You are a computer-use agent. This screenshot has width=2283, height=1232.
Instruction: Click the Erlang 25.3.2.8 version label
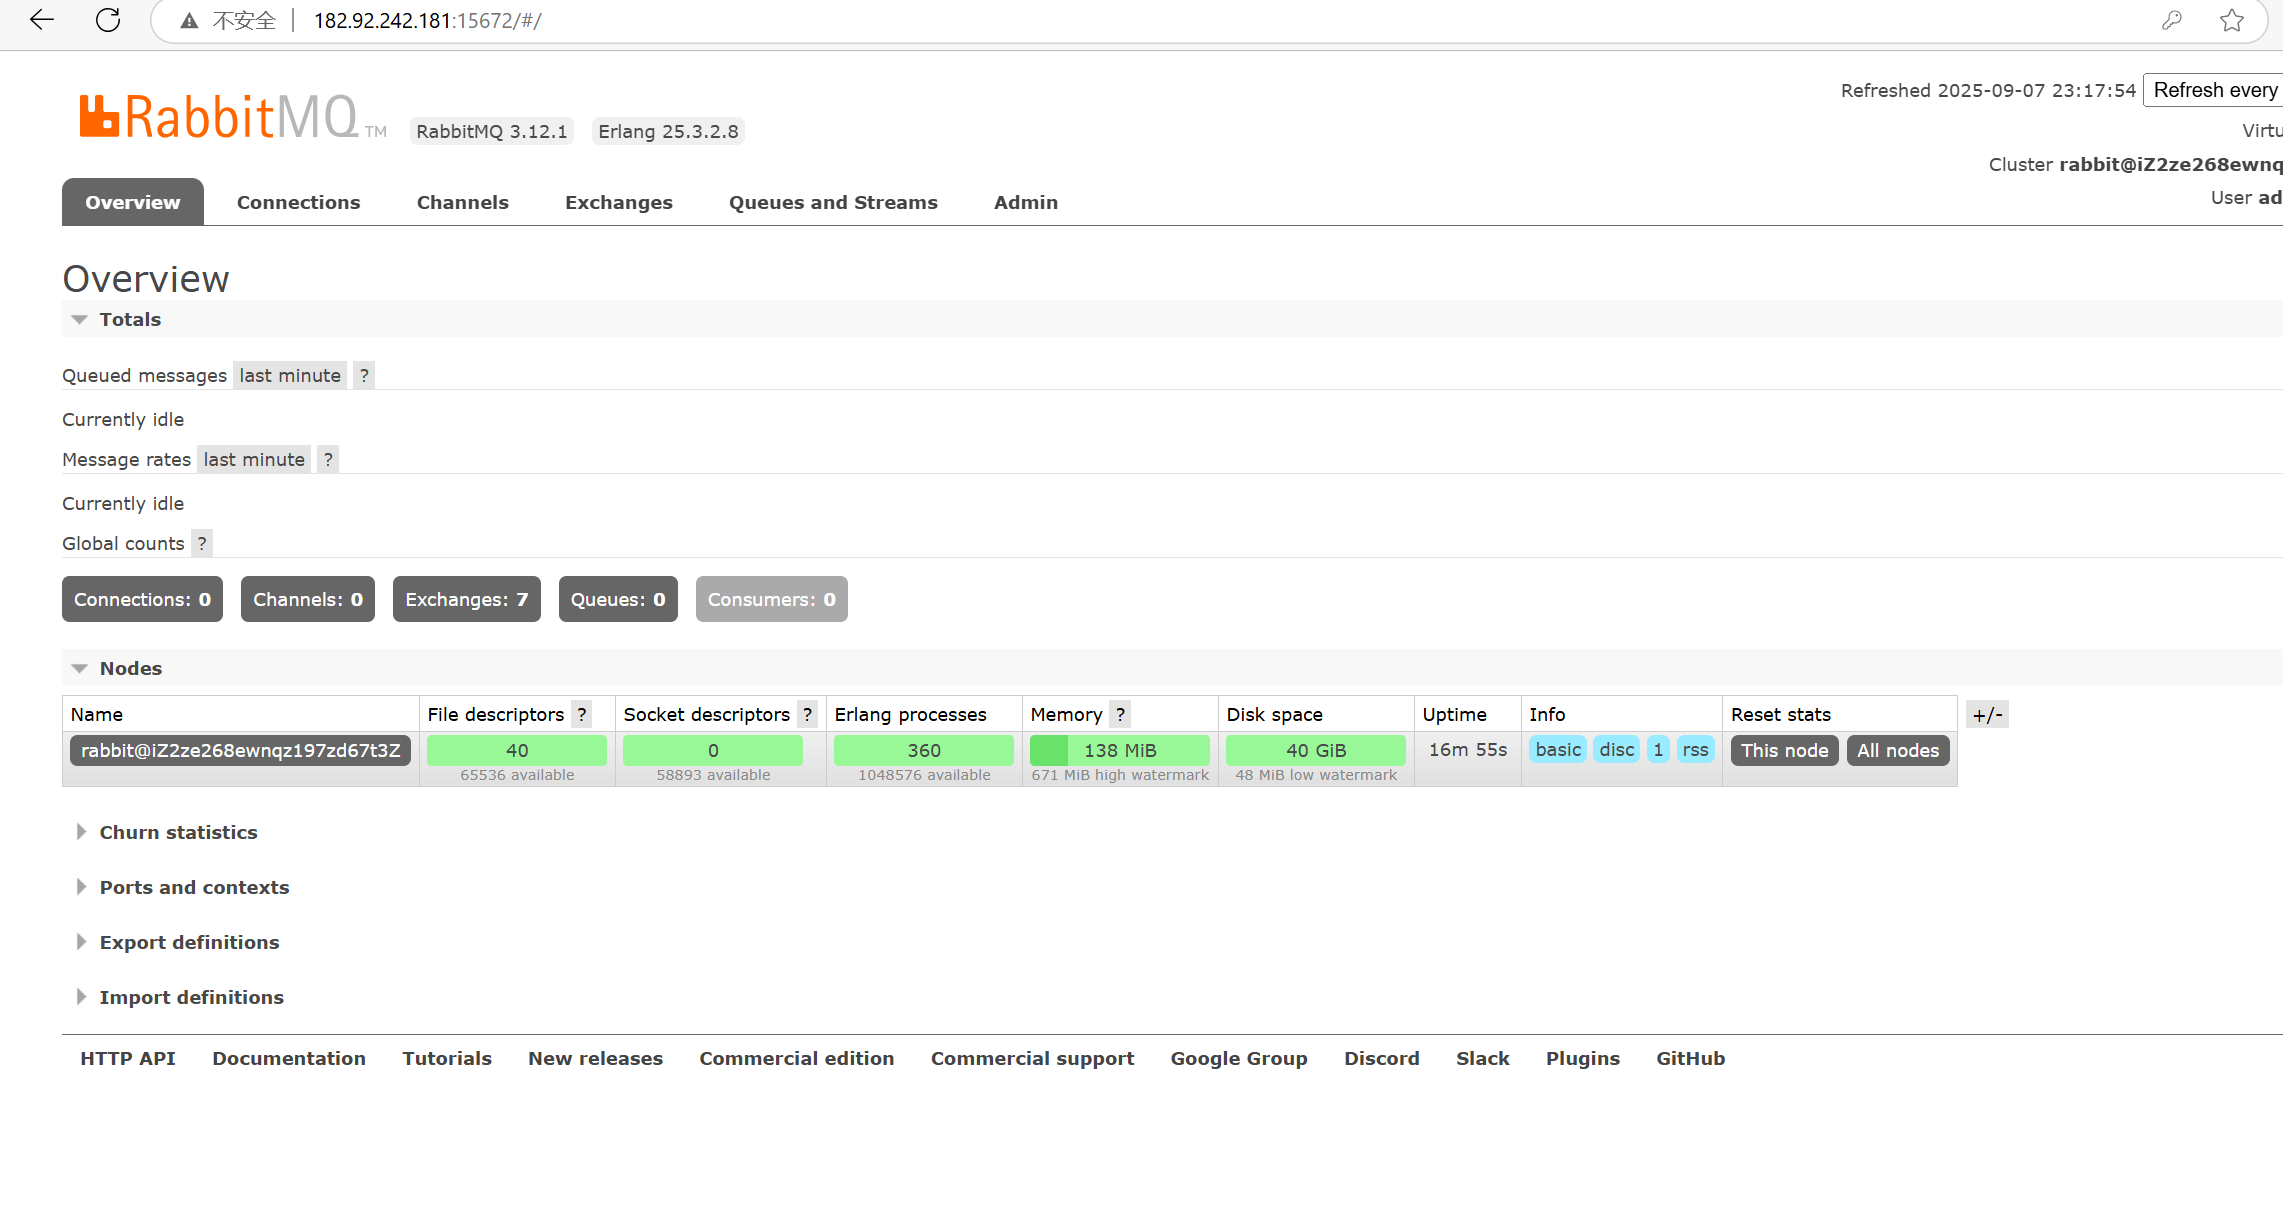[668, 131]
